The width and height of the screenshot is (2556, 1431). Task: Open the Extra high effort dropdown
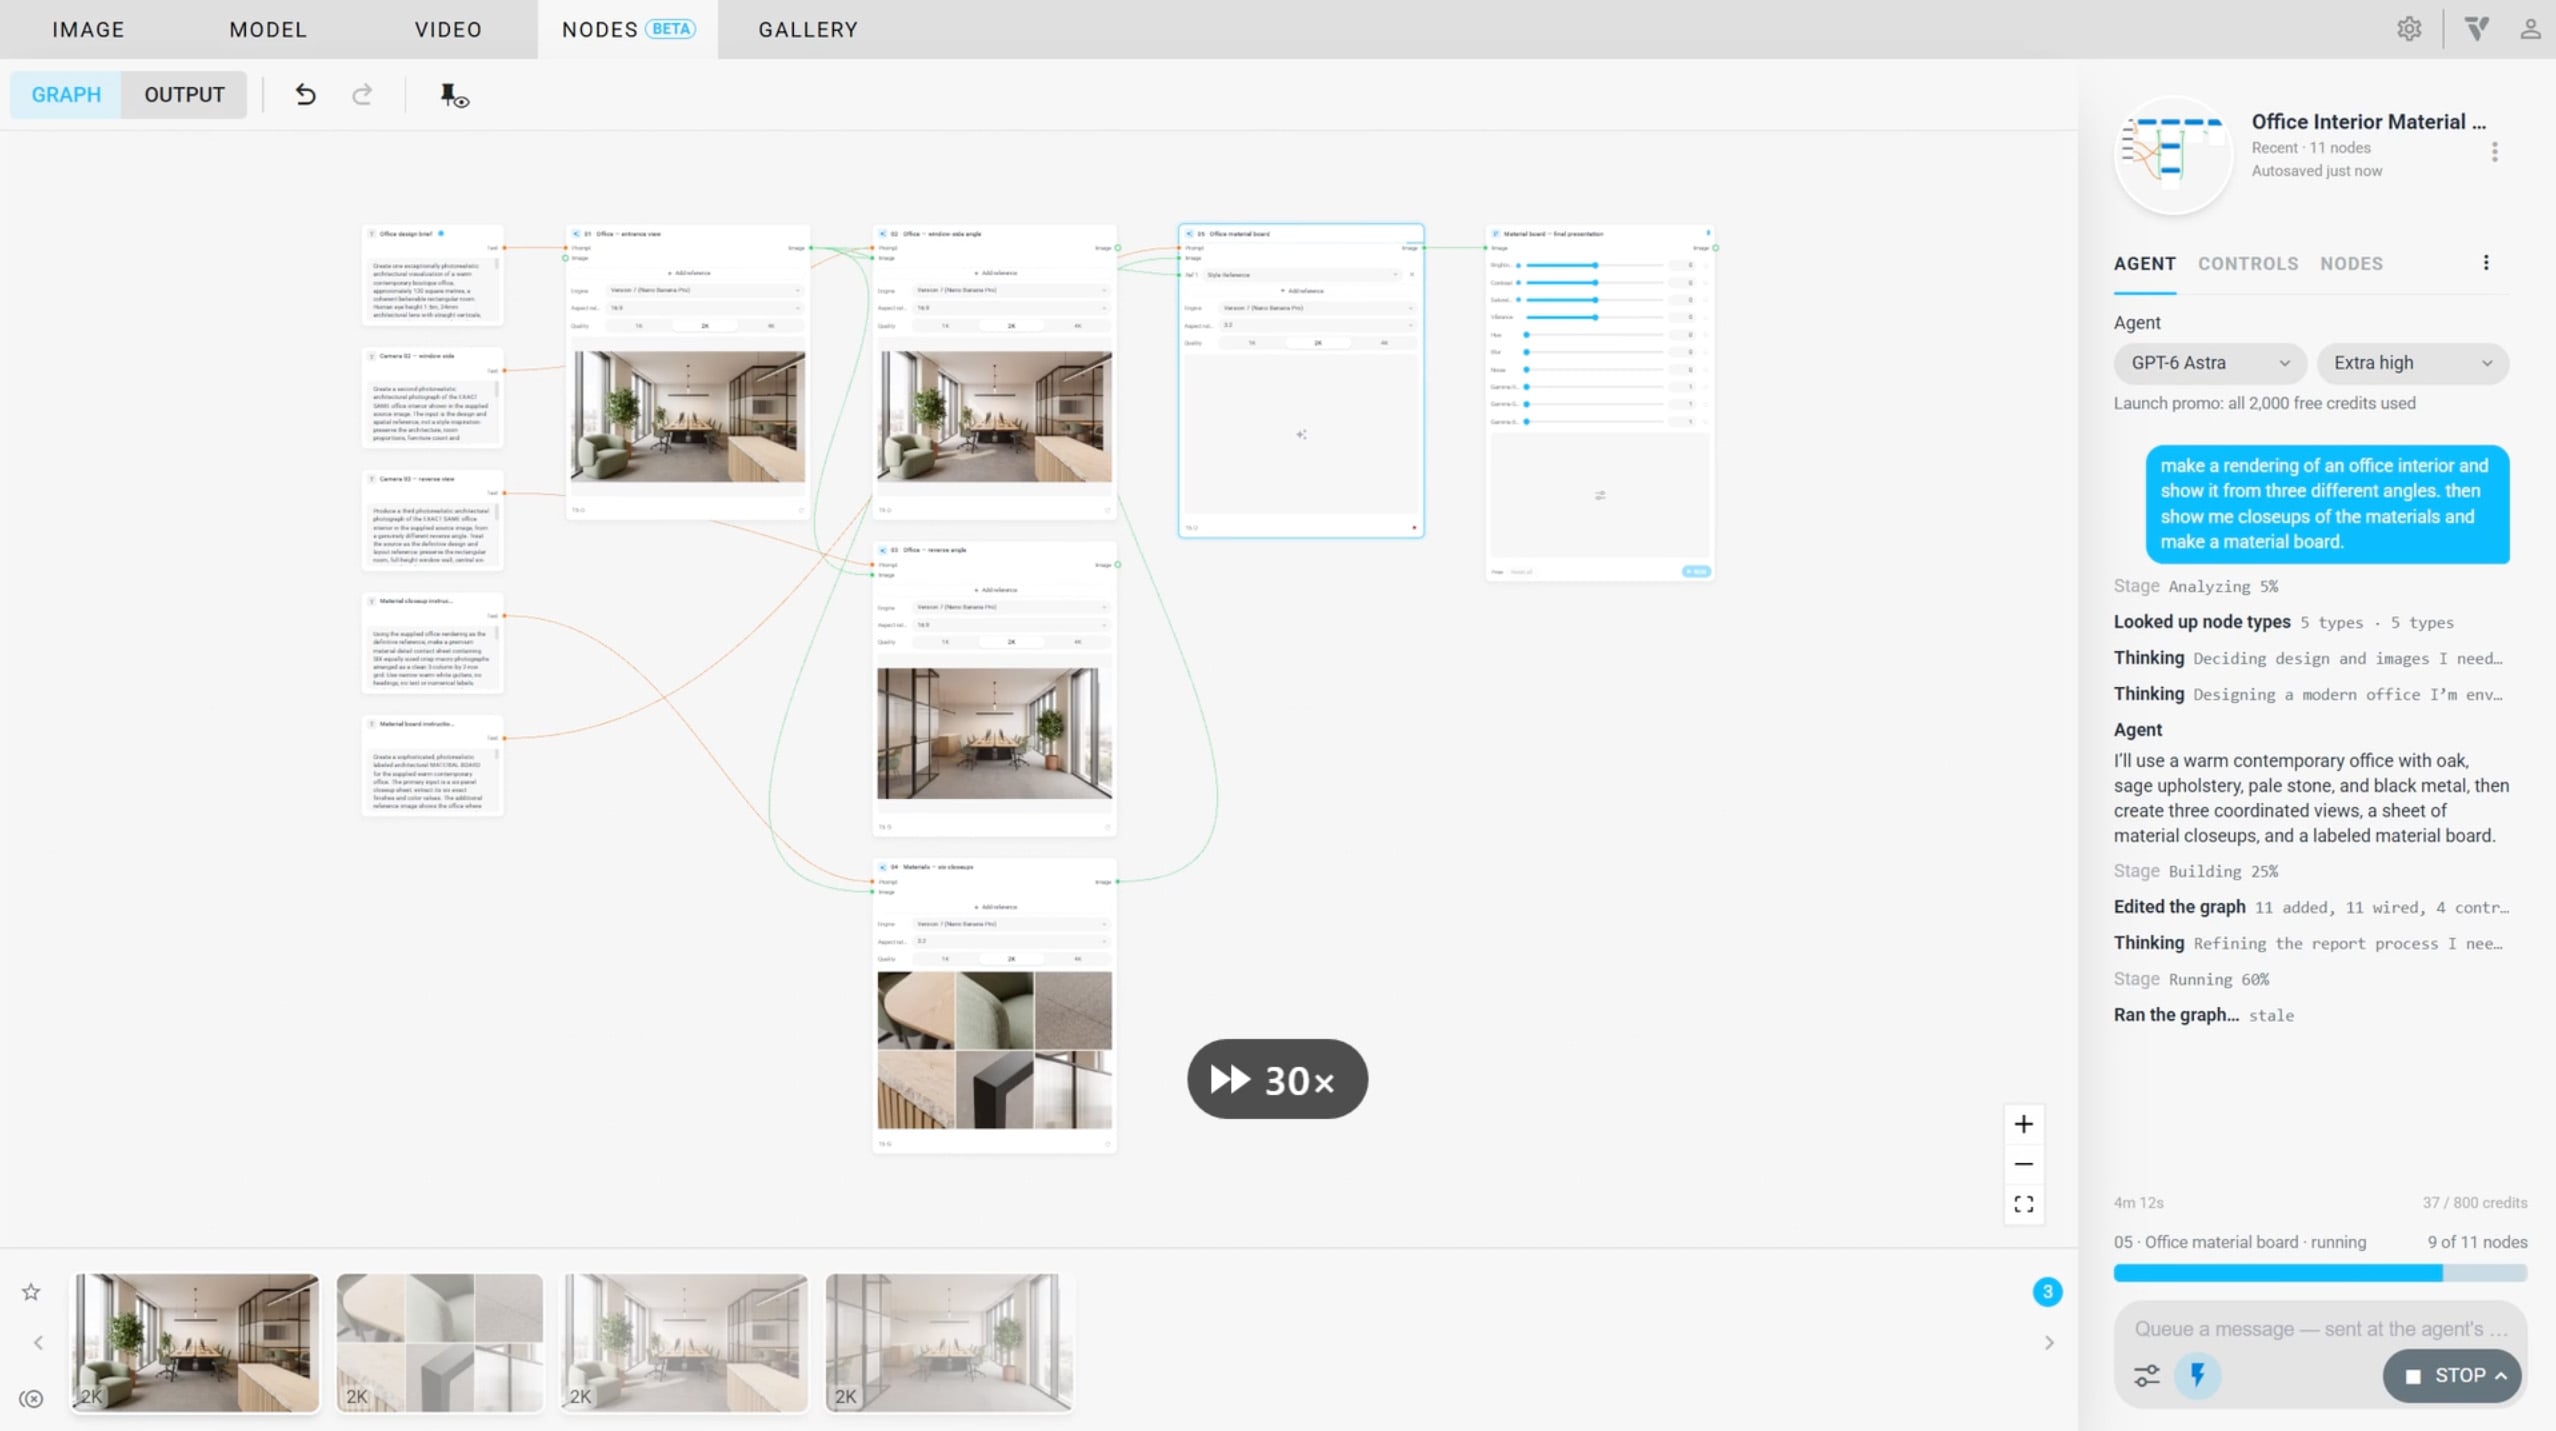point(2412,363)
